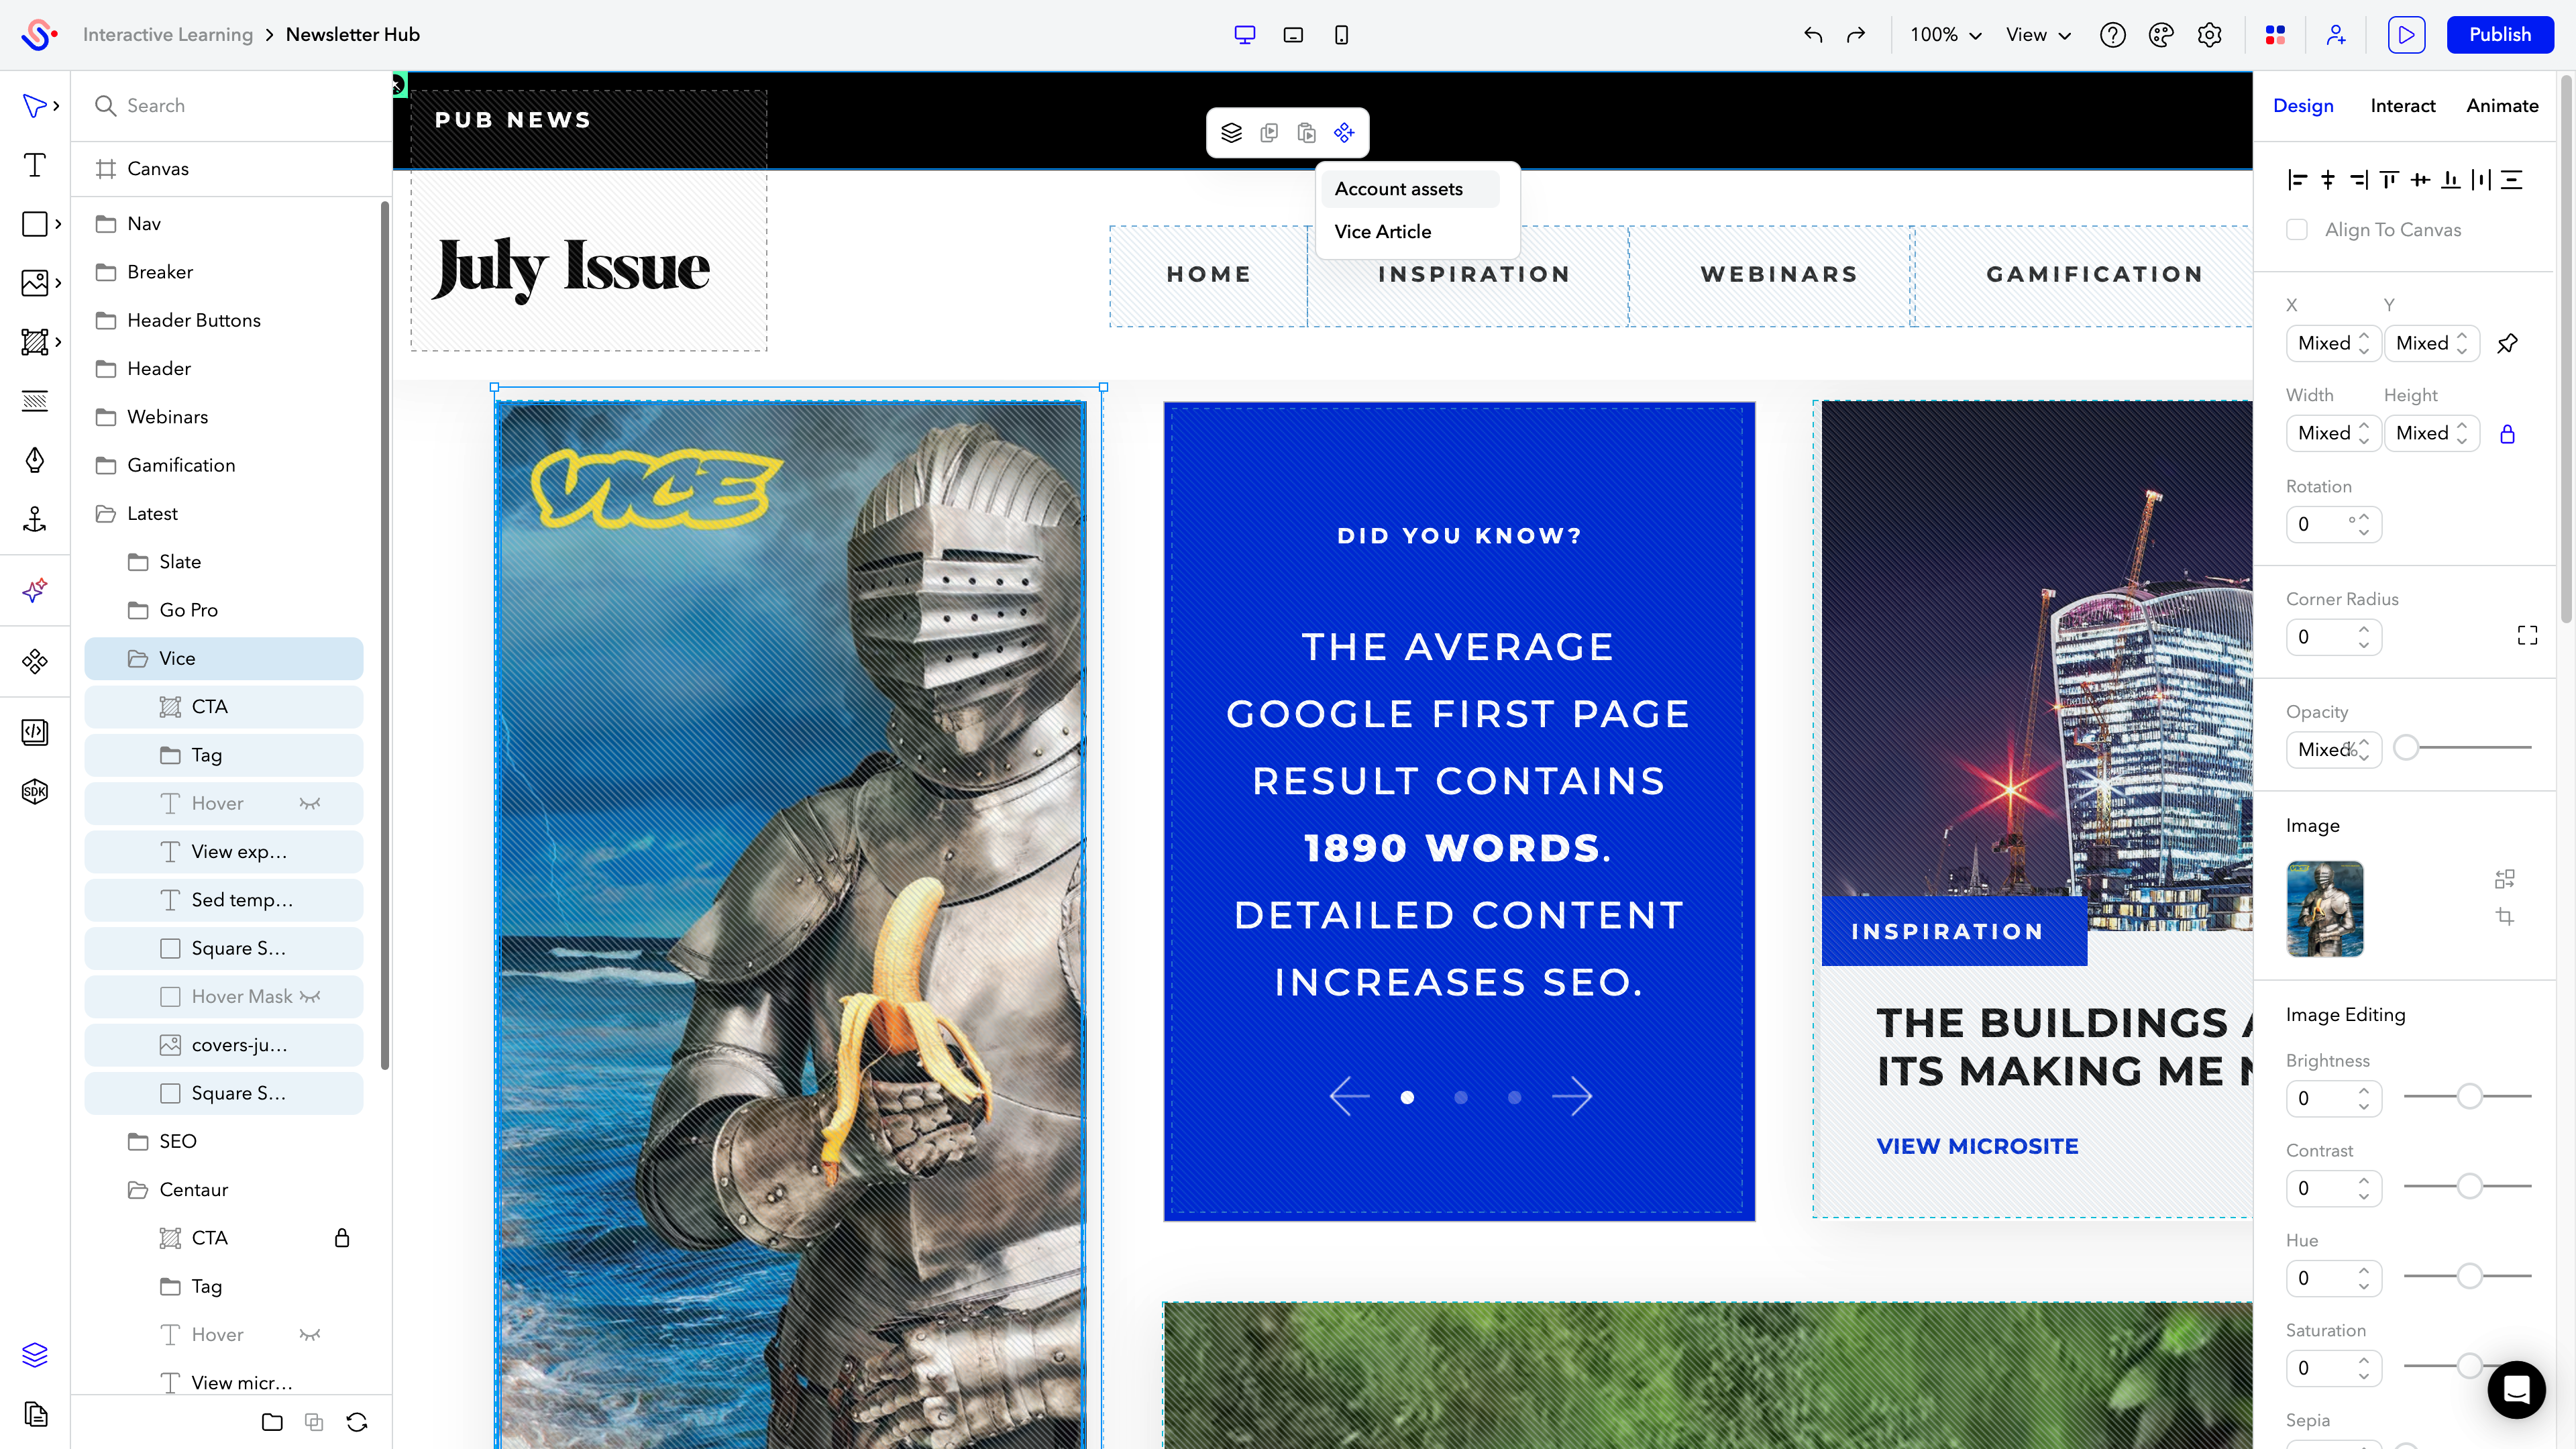2576x1449 pixels.
Task: Click the assets diamonds icon in floating toolbar
Action: tap(1344, 133)
